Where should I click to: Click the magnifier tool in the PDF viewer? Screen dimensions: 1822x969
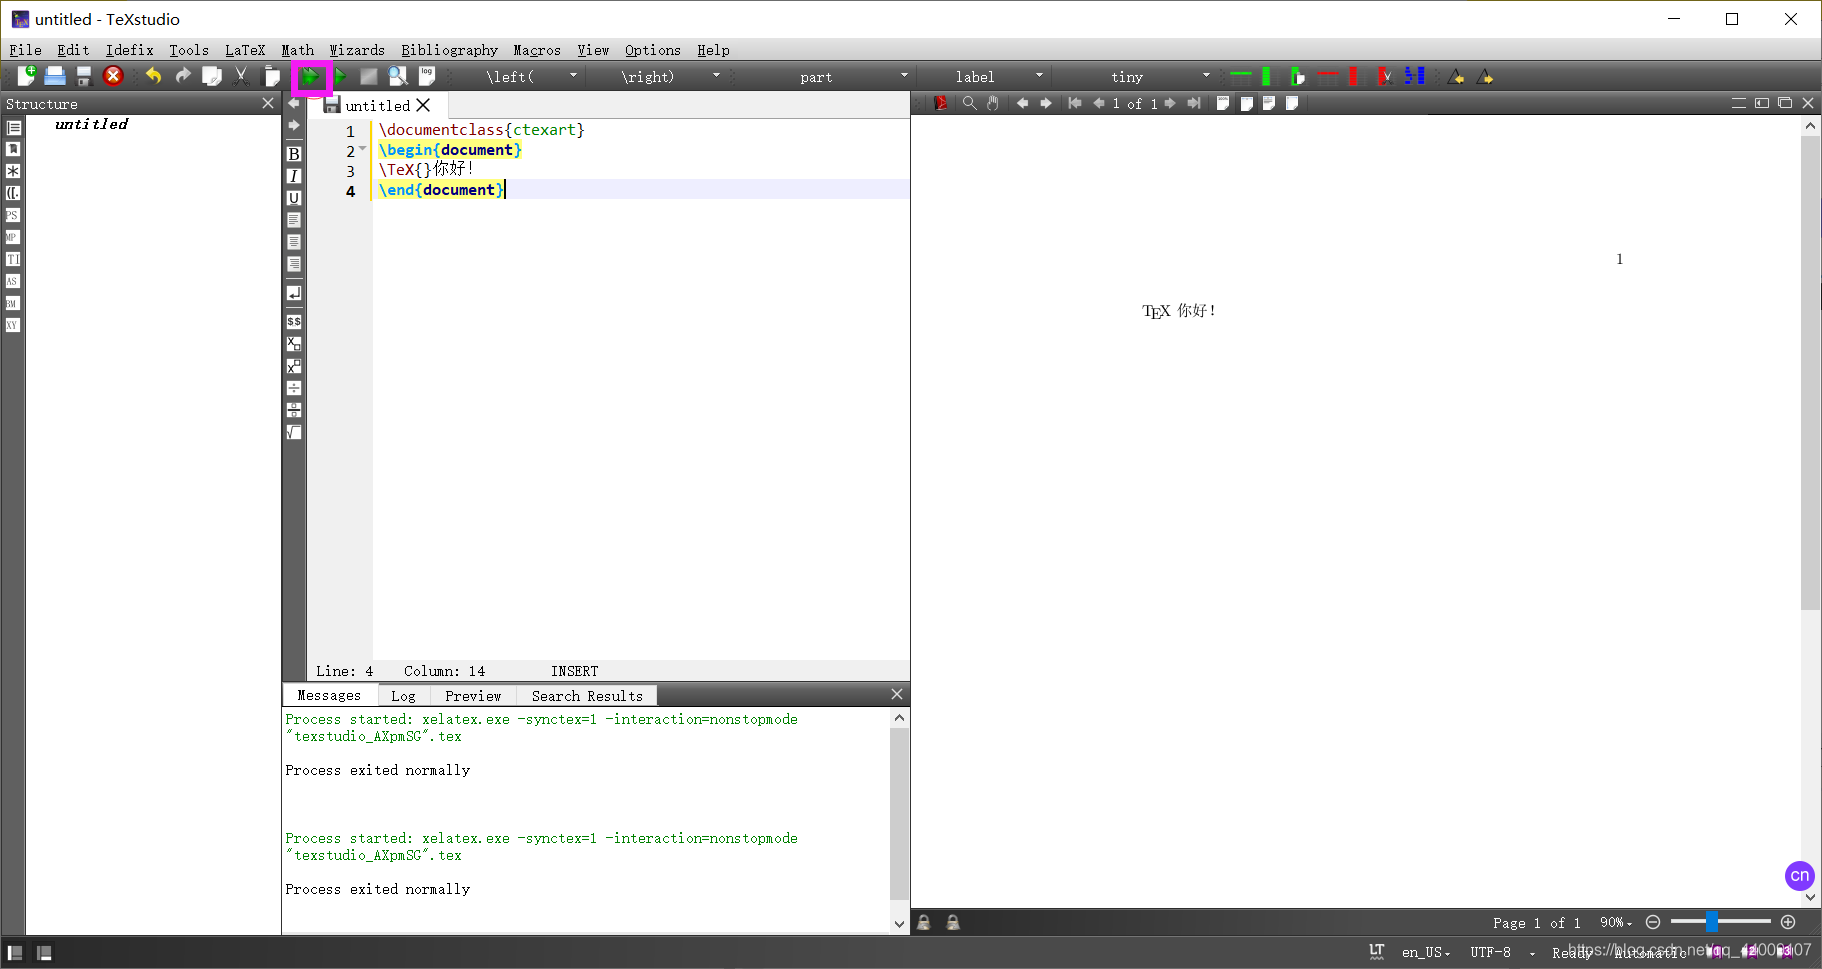[x=969, y=103]
